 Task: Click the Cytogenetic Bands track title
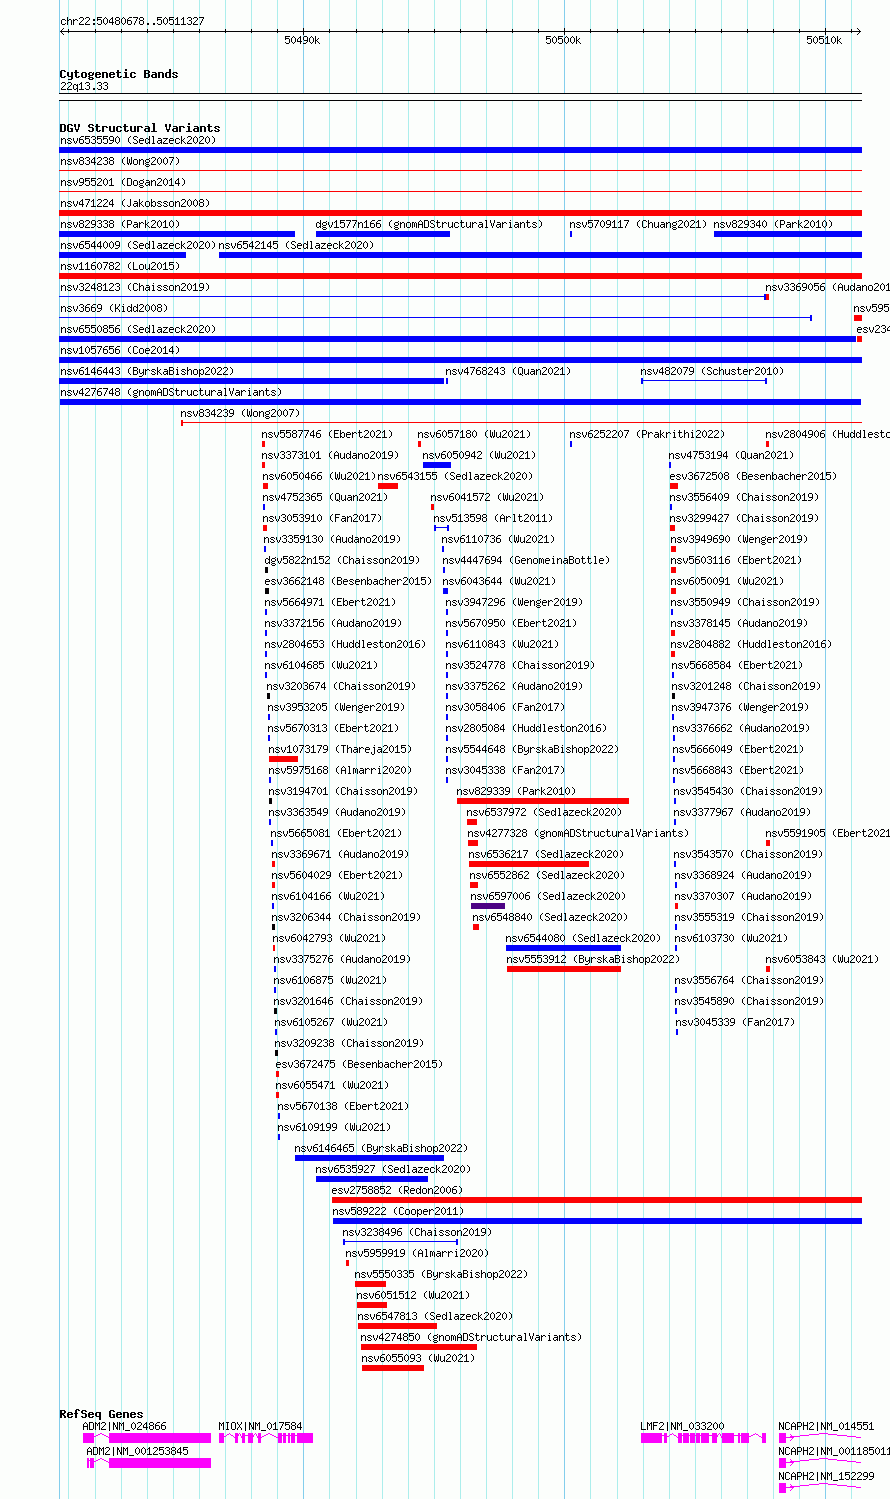tap(119, 74)
